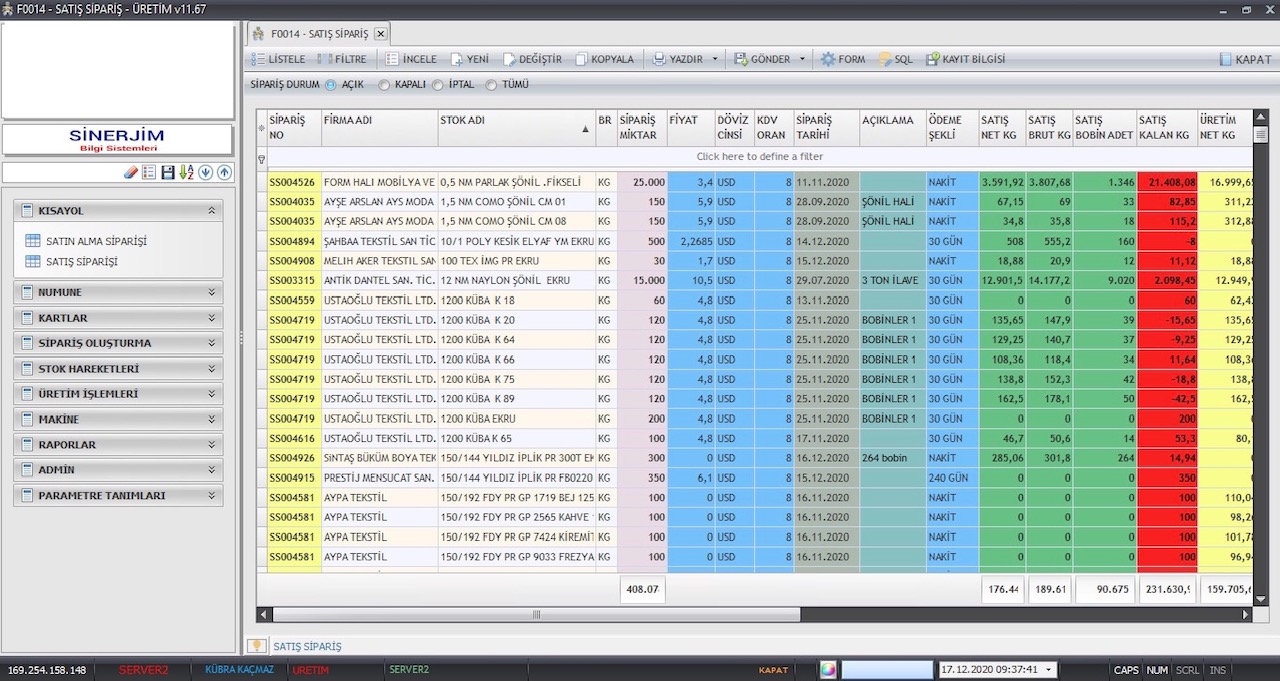Click the blue down arrow circle icon

tap(206, 172)
